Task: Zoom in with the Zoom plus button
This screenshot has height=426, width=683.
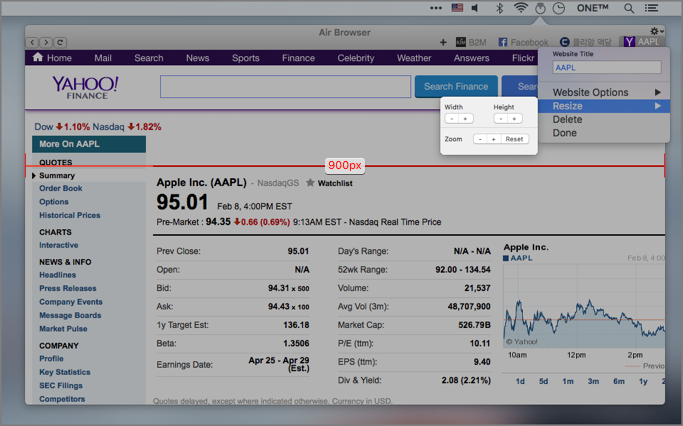Action: point(494,139)
